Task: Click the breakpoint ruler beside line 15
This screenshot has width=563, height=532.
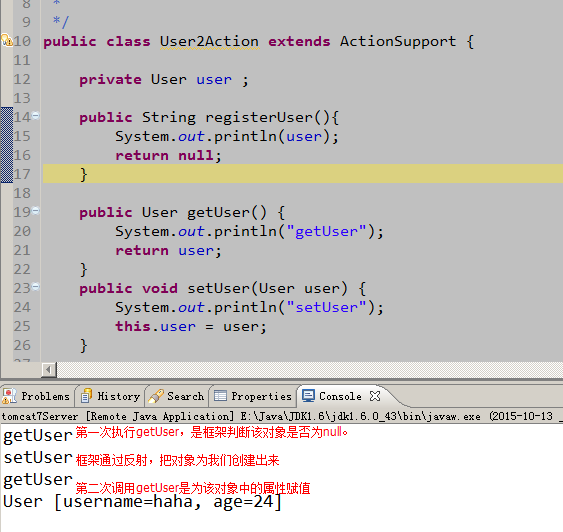Action: point(7,136)
